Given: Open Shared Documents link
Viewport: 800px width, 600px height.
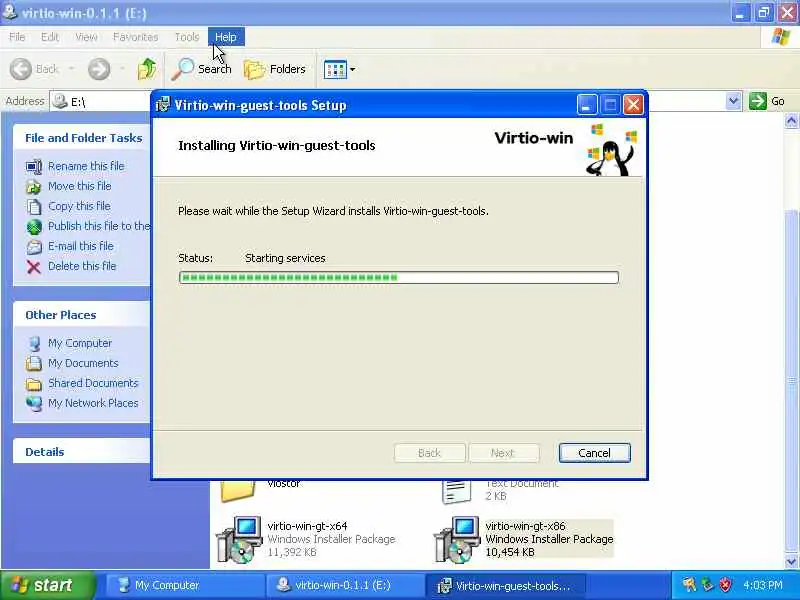Looking at the screenshot, I should pos(93,383).
